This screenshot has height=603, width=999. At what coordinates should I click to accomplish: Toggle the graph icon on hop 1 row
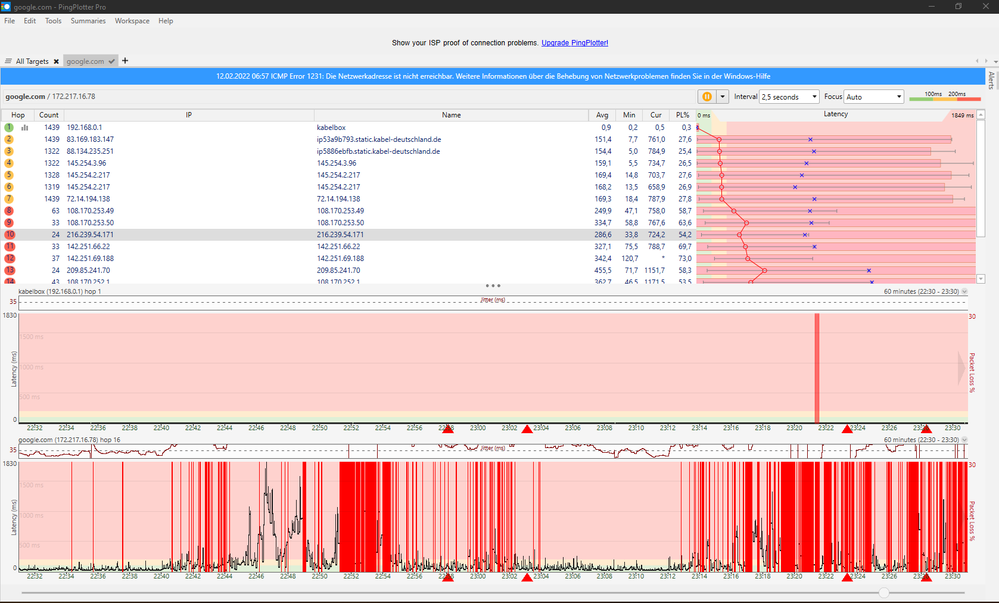(x=25, y=128)
